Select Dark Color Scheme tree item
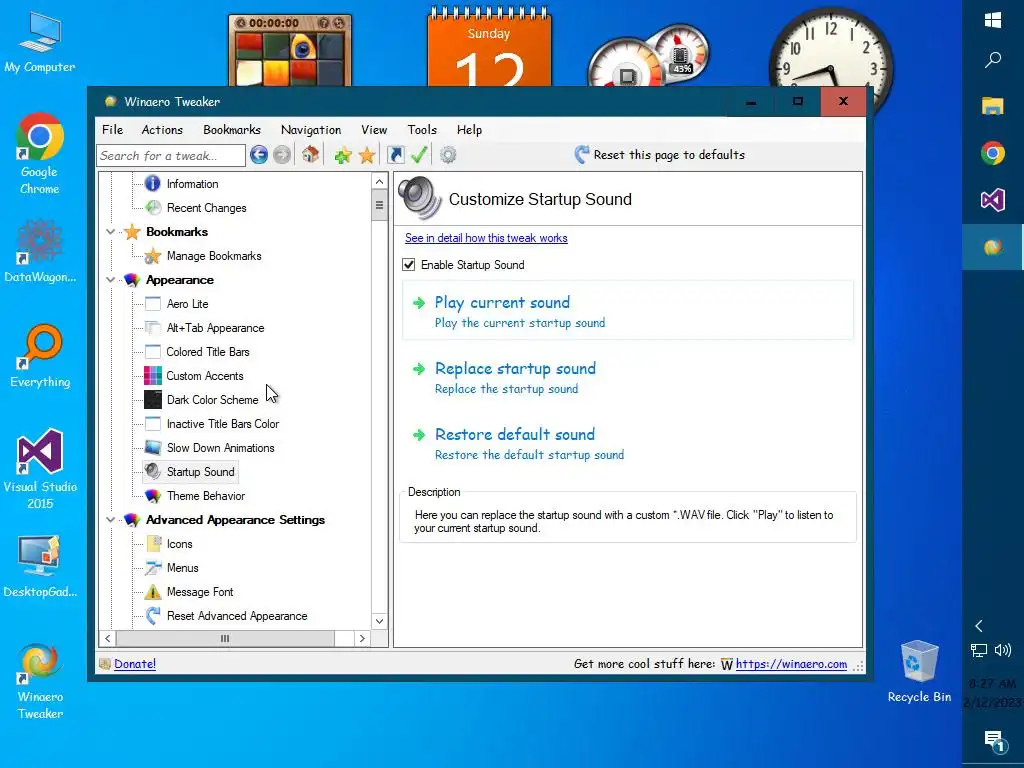Viewport: 1024px width, 768px height. pos(212,400)
